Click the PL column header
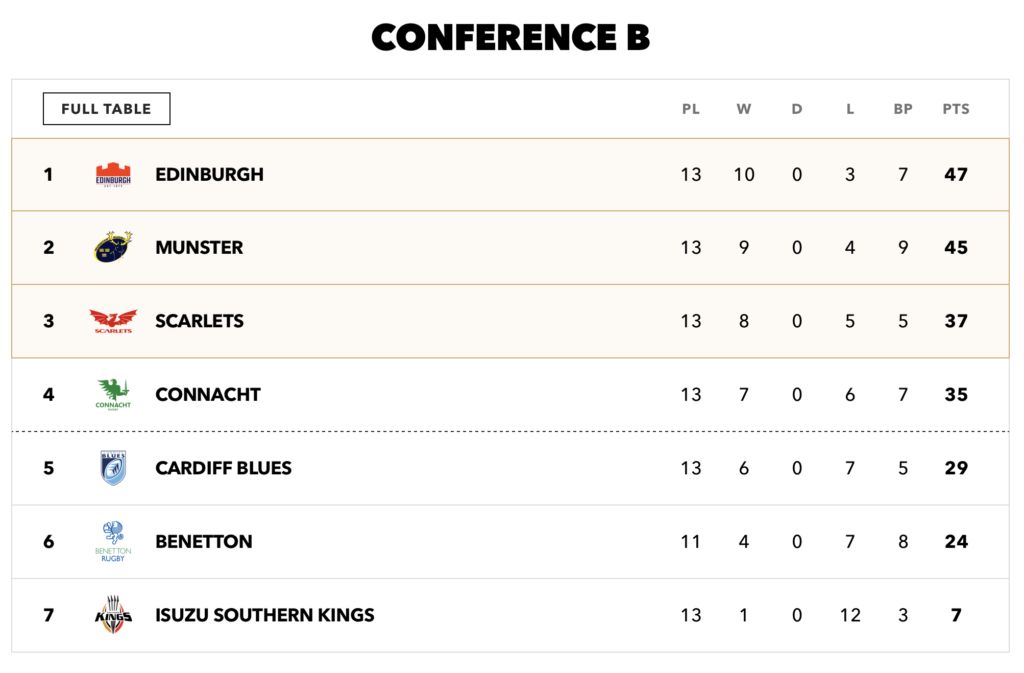This screenshot has height=673, width=1024. click(x=691, y=109)
